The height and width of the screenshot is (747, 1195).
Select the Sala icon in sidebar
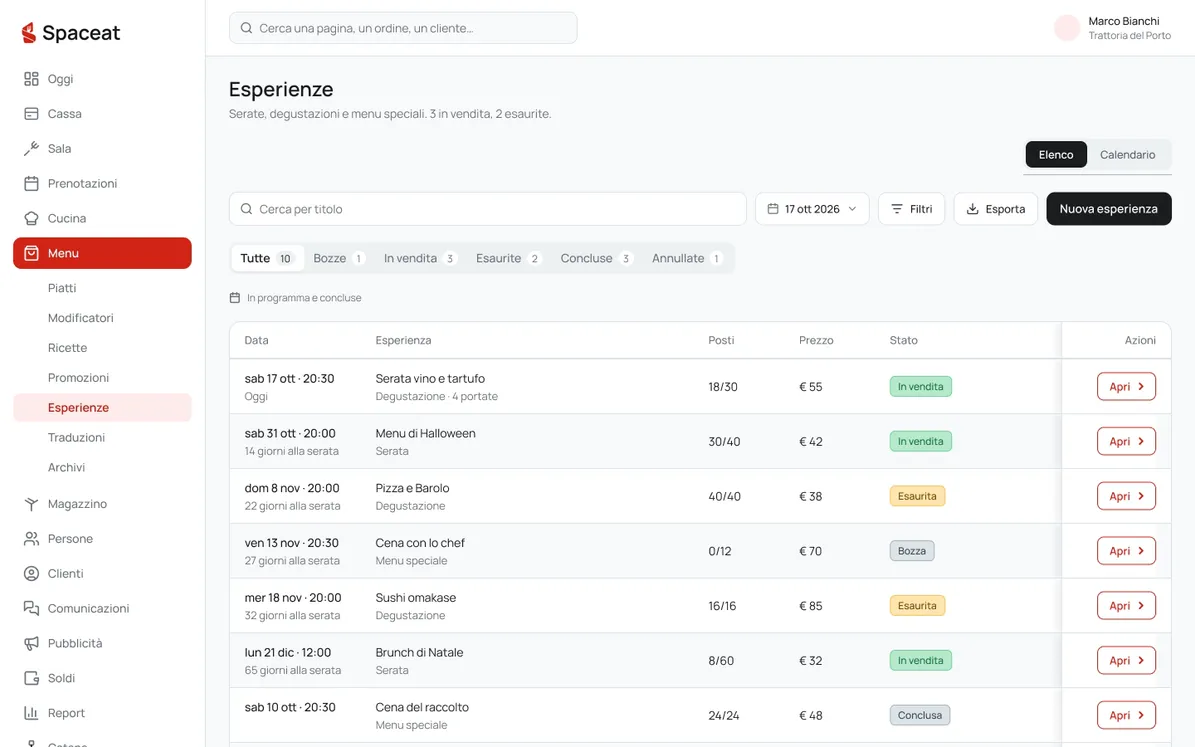tap(31, 149)
